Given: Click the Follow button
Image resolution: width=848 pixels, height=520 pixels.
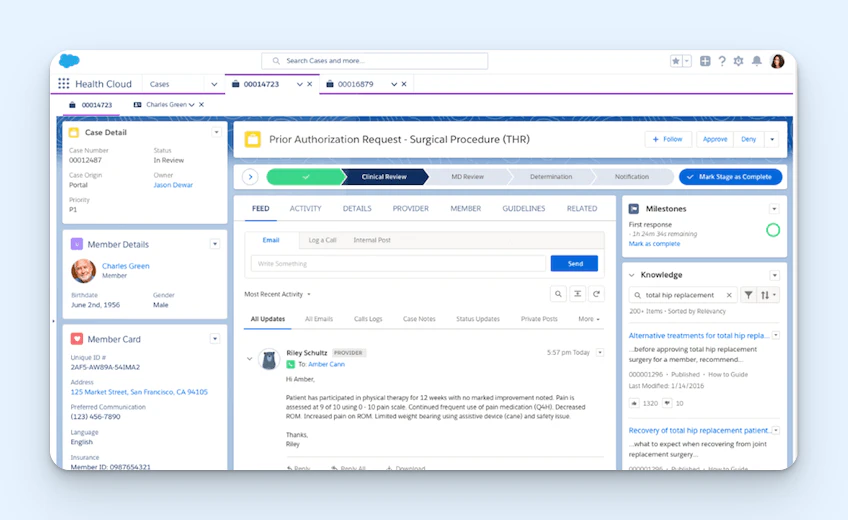Looking at the screenshot, I should [x=668, y=139].
